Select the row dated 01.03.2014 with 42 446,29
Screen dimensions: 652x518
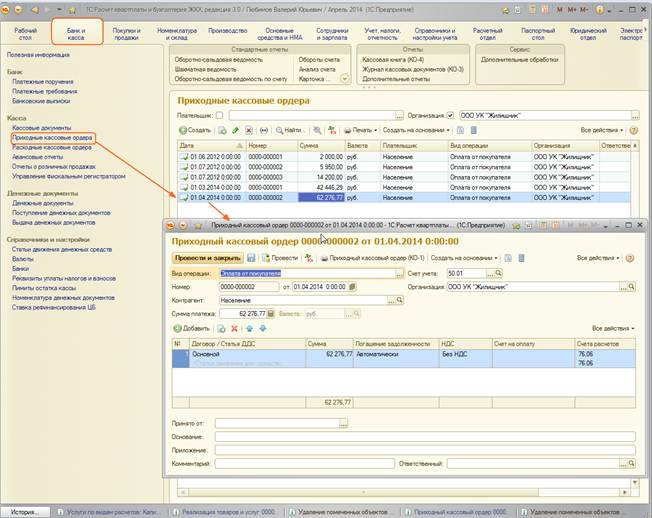tap(404, 187)
